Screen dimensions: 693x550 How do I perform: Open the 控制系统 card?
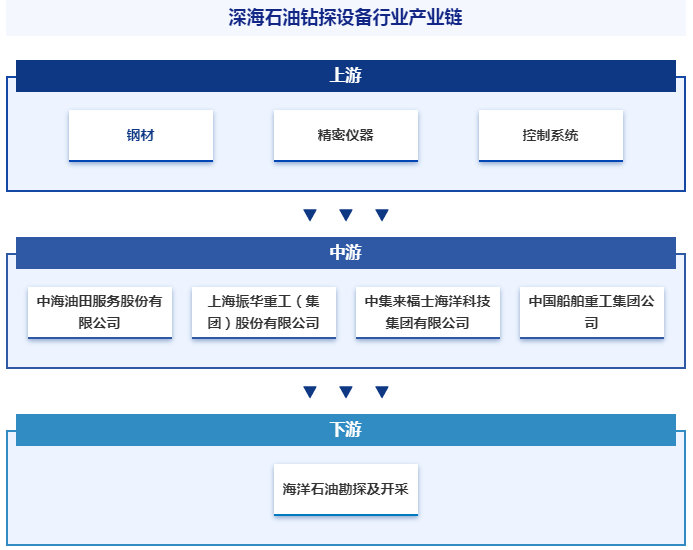551,136
